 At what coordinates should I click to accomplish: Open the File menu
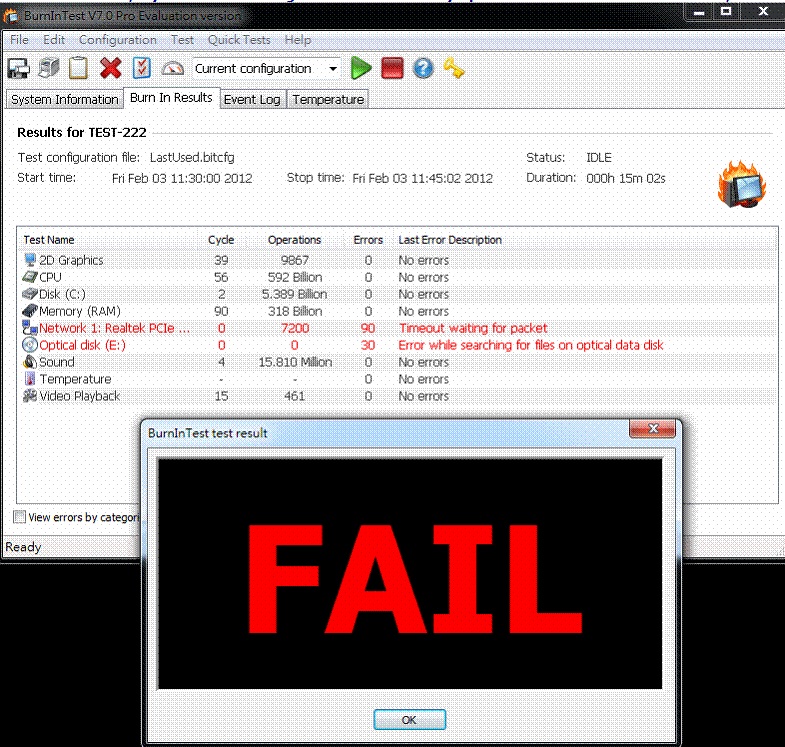[19, 40]
